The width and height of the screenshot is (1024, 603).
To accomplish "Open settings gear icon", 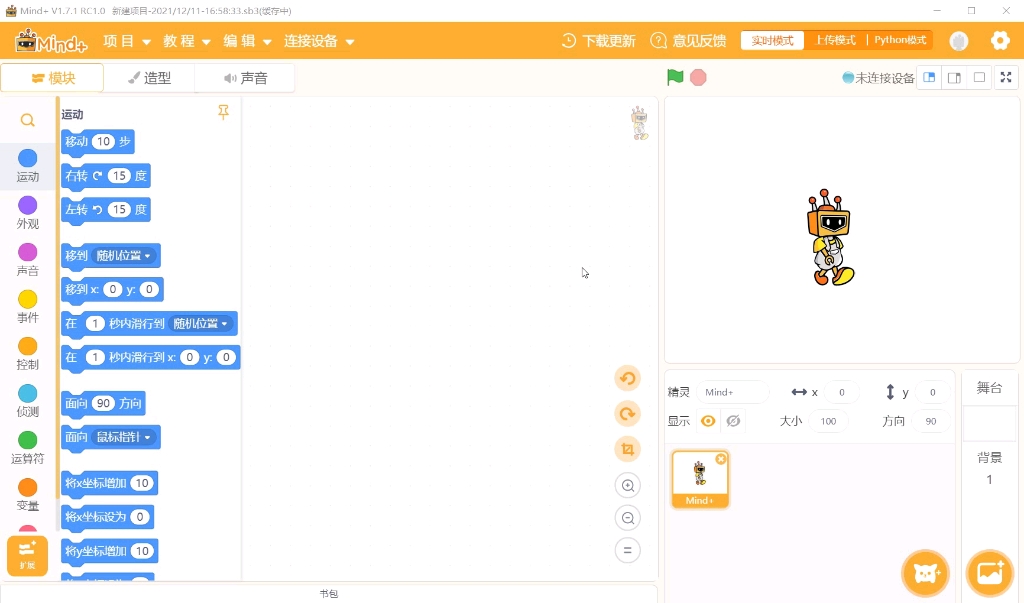I will pos(1000,41).
